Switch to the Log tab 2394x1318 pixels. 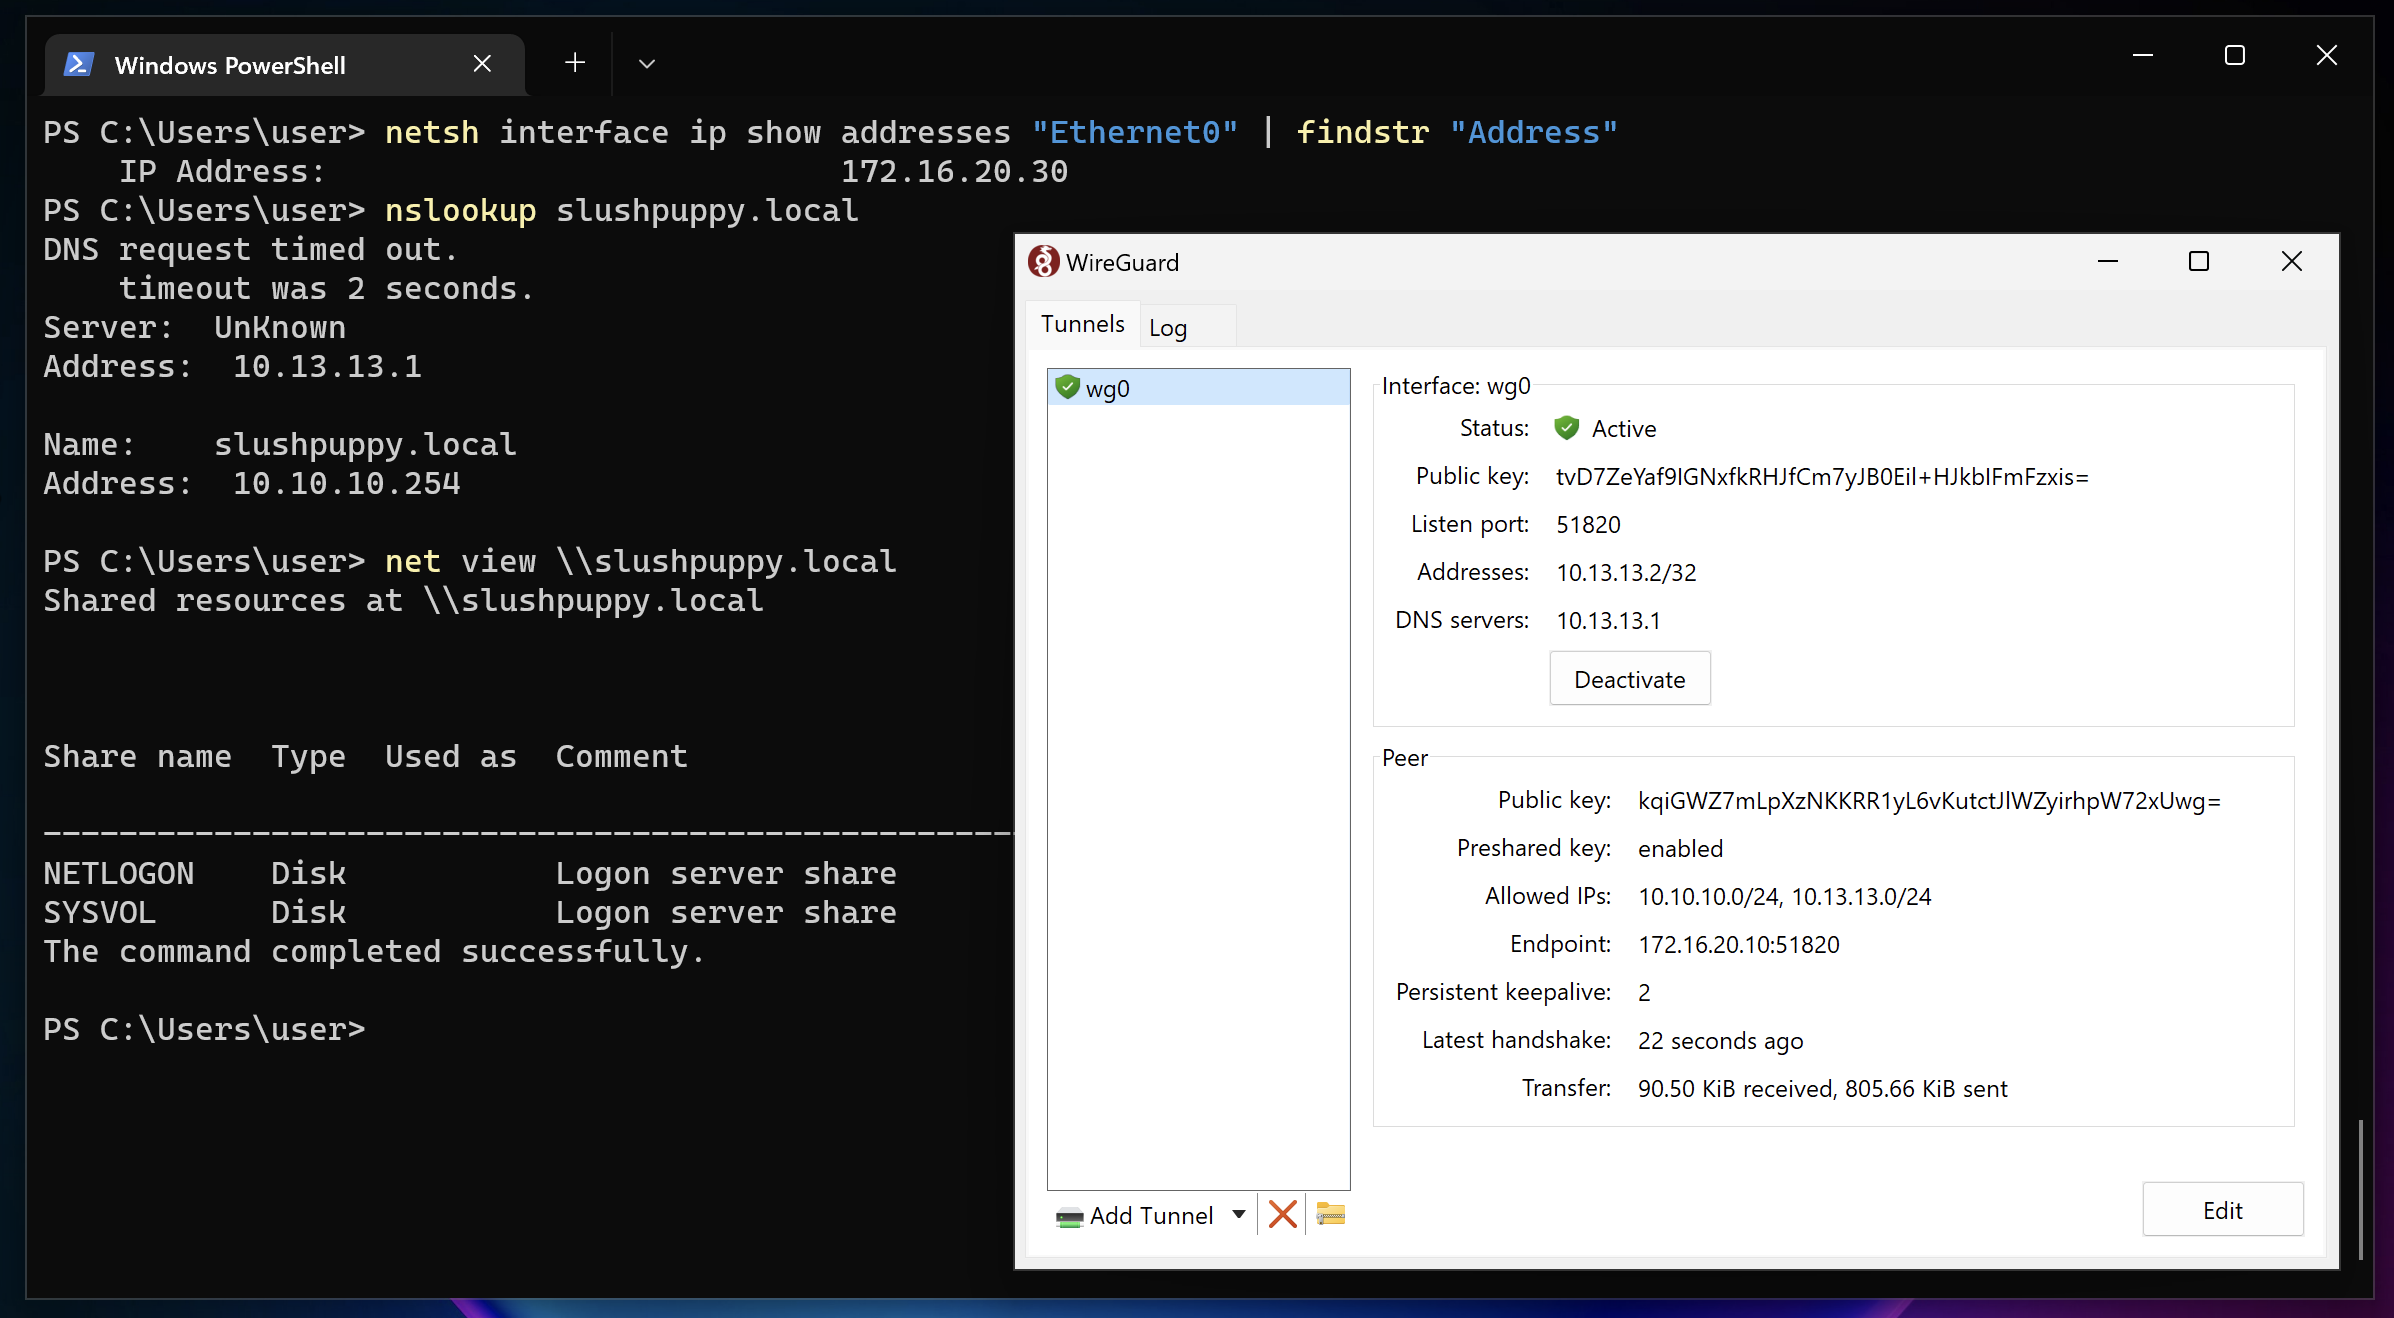(x=1168, y=328)
